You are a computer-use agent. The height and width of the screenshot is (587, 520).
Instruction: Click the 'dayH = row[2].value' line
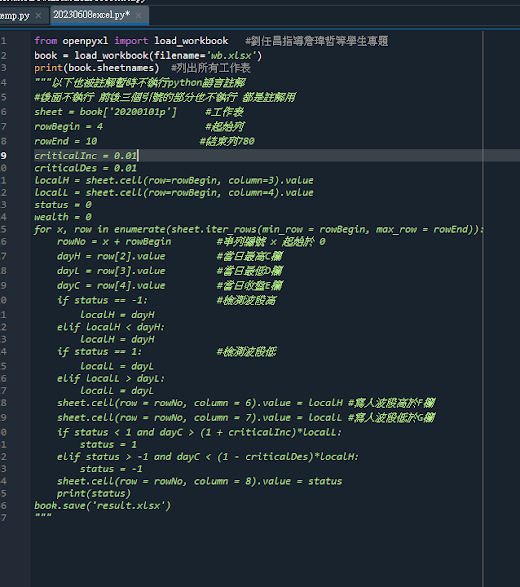[111, 256]
